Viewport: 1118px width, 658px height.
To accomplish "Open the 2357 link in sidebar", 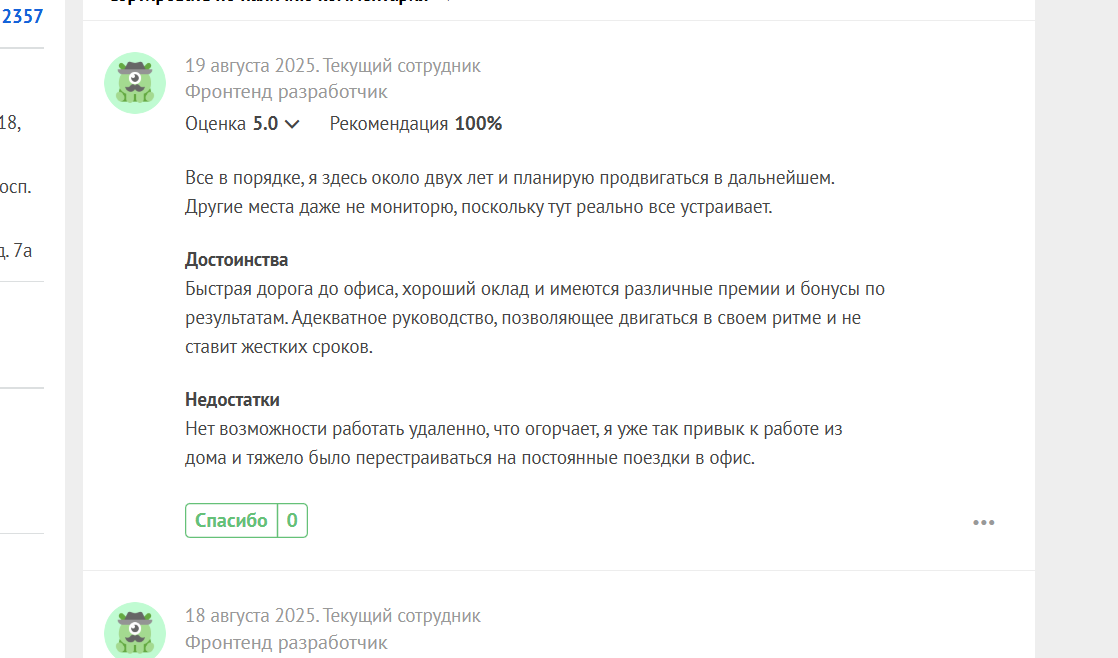I will [x=22, y=16].
